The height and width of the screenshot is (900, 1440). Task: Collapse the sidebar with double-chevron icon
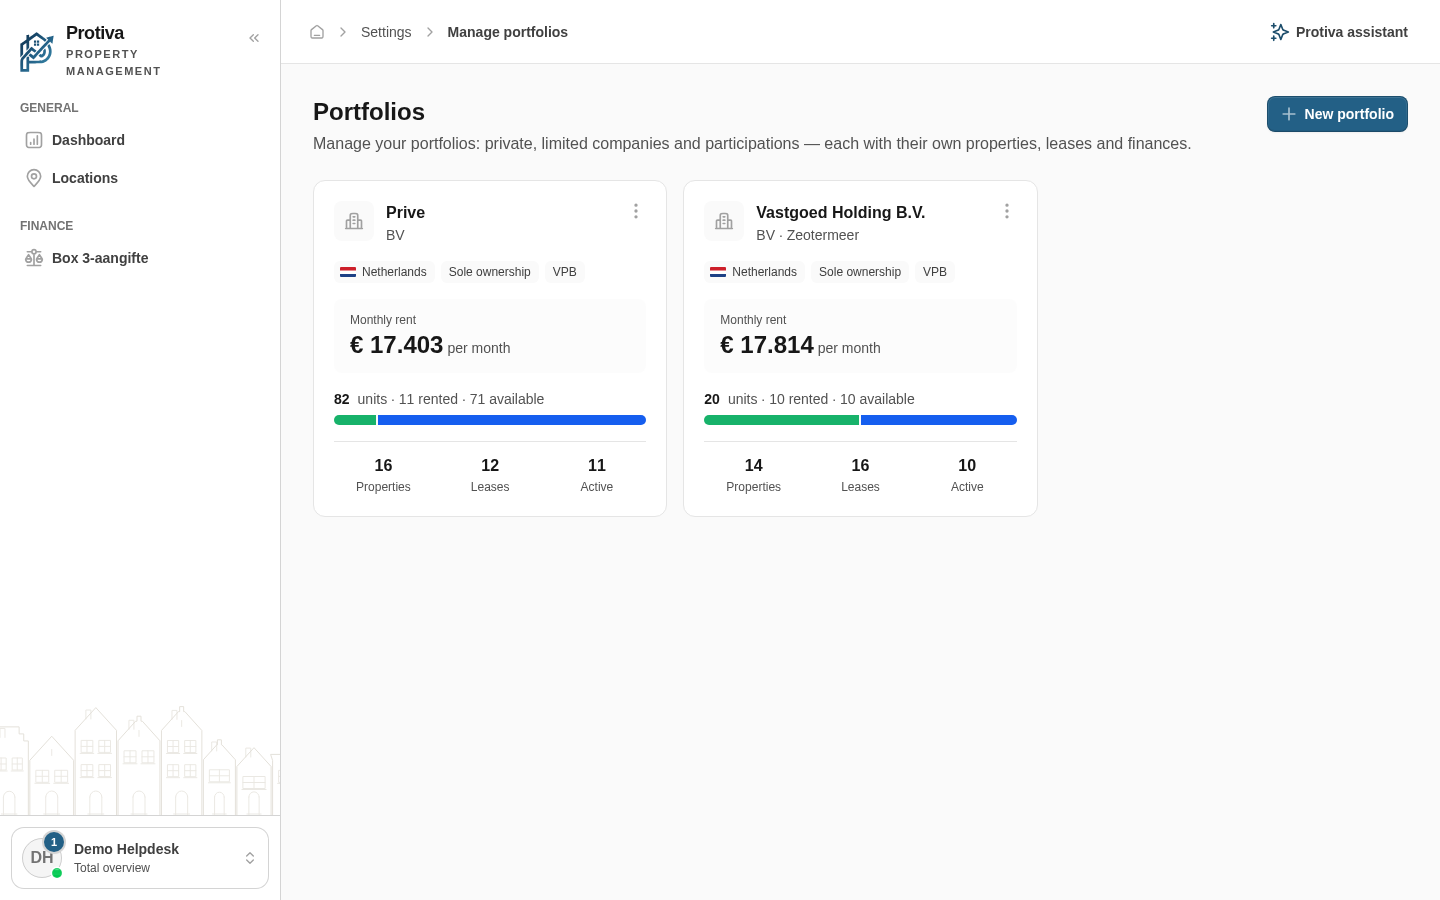click(x=254, y=38)
